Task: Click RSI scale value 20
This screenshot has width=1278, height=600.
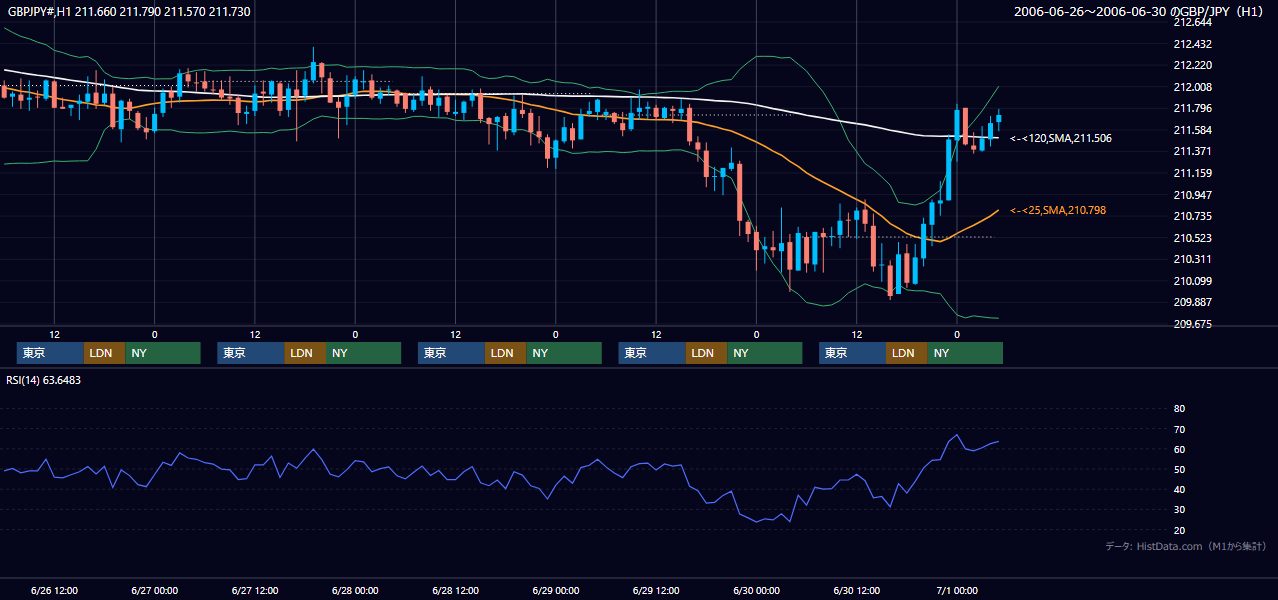Action: (1180, 530)
